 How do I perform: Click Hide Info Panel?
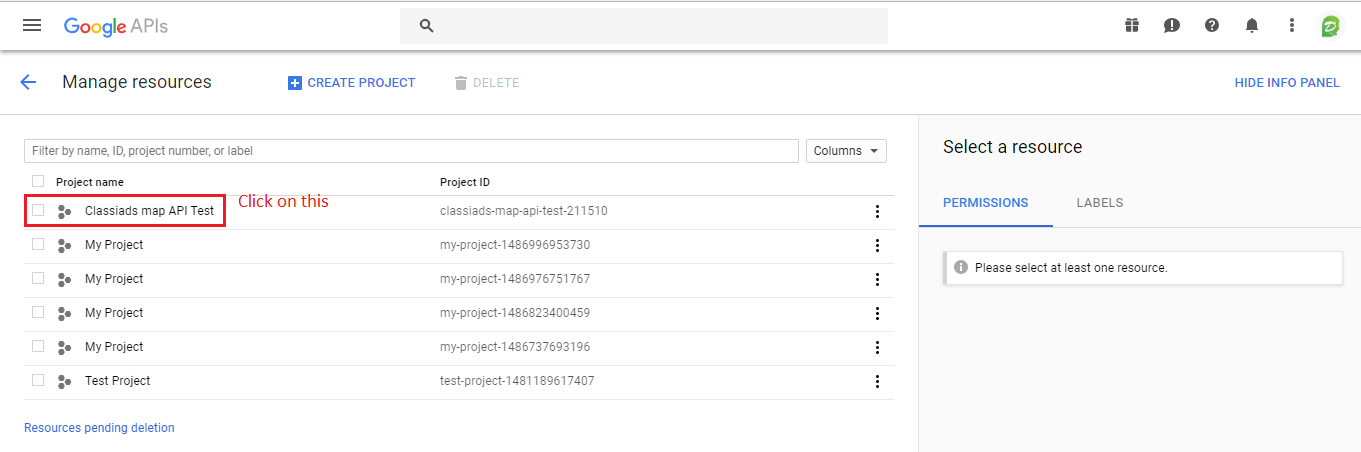point(1287,83)
